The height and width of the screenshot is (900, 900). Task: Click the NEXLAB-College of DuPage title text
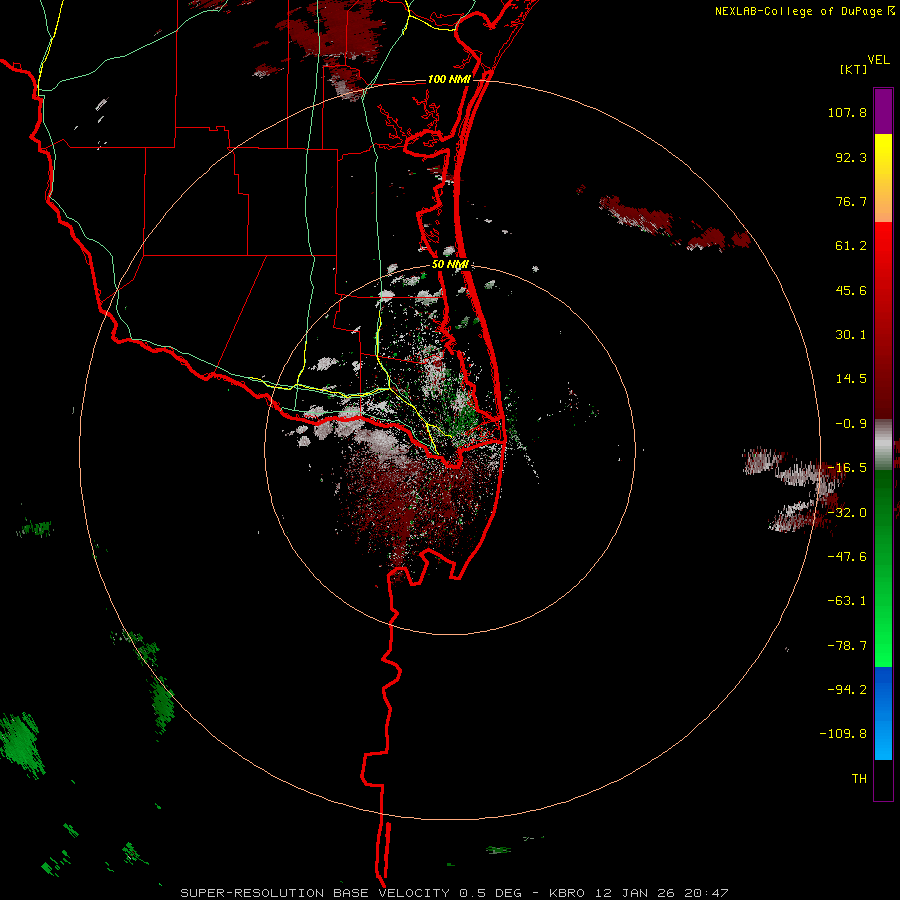pyautogui.click(x=800, y=11)
